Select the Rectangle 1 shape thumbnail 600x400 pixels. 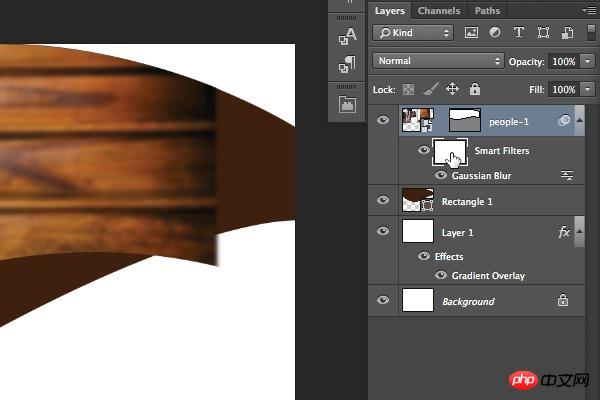[x=418, y=200]
